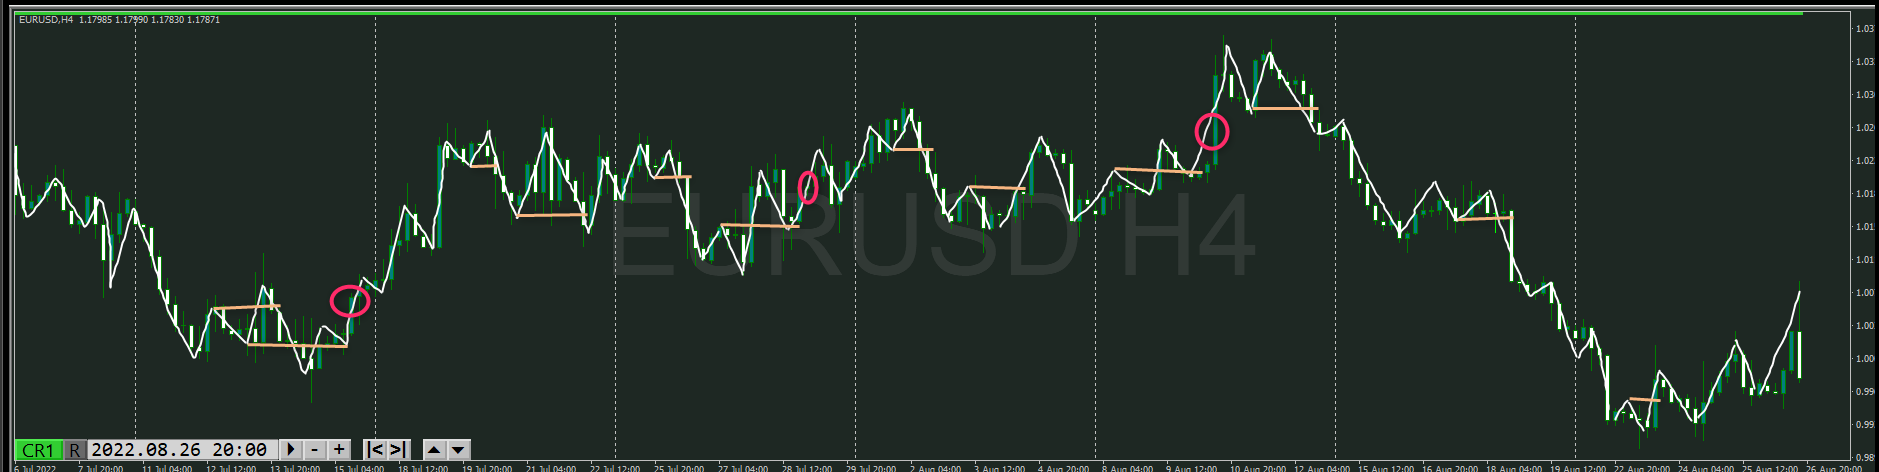Click the orange line near 12 Aug peak
This screenshot has width=1879, height=472.
1284,108
